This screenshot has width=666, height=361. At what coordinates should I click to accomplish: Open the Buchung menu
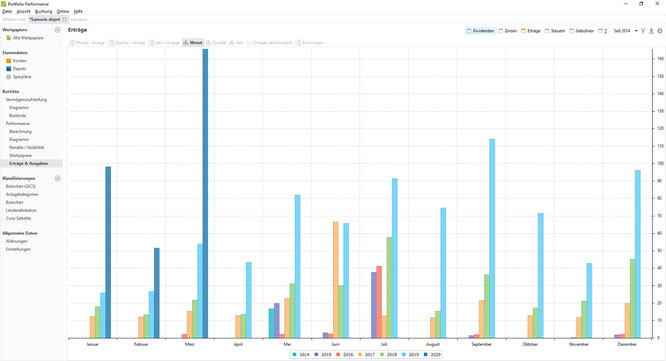tap(43, 11)
